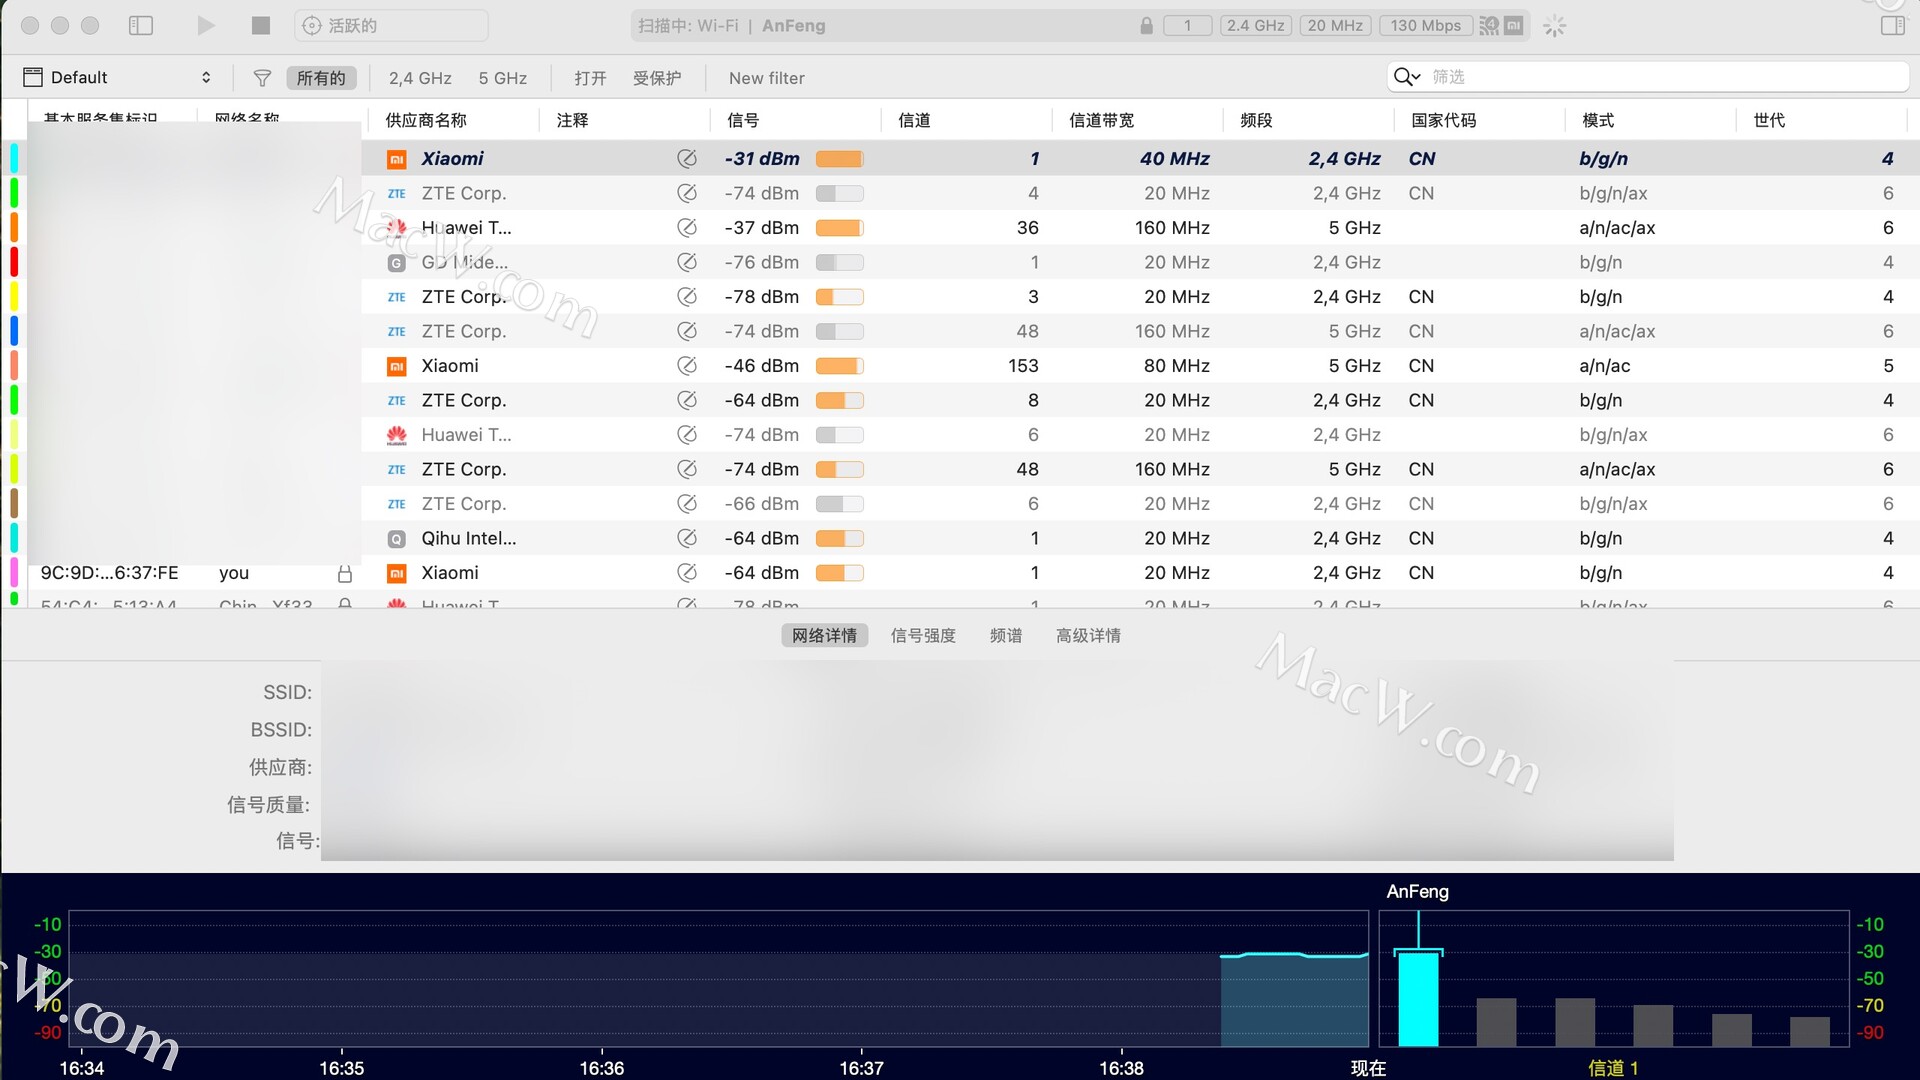Switch to the 信号强度 tab

[923, 635]
